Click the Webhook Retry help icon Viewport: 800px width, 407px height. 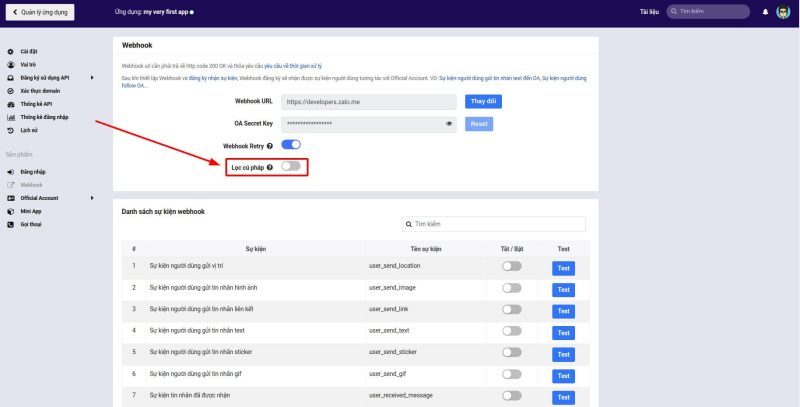[270, 146]
